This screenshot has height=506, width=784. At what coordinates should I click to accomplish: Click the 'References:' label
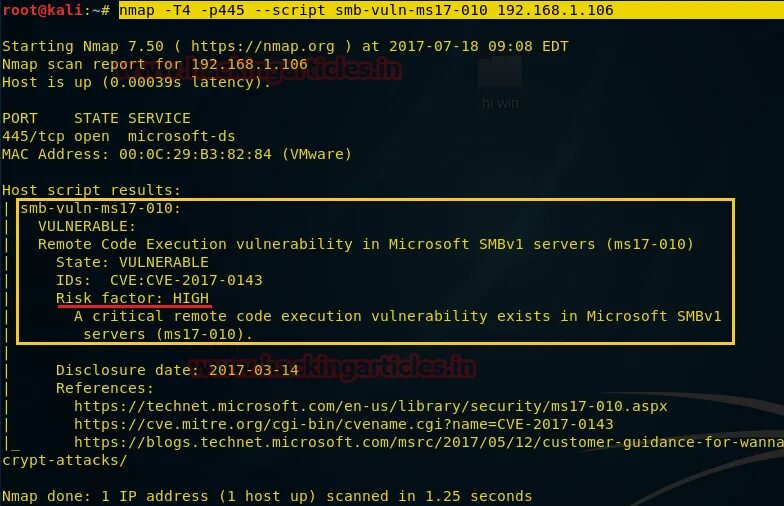105,388
